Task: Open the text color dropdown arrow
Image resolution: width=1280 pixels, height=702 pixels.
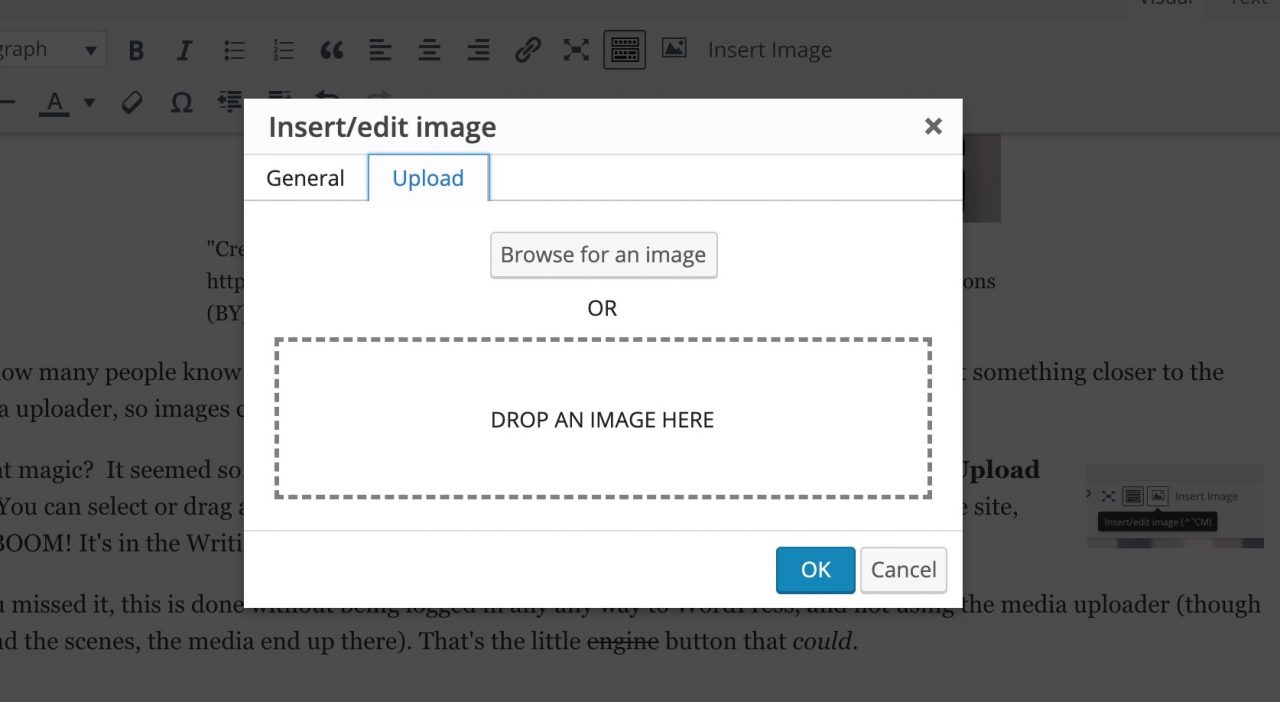Action: (x=89, y=103)
